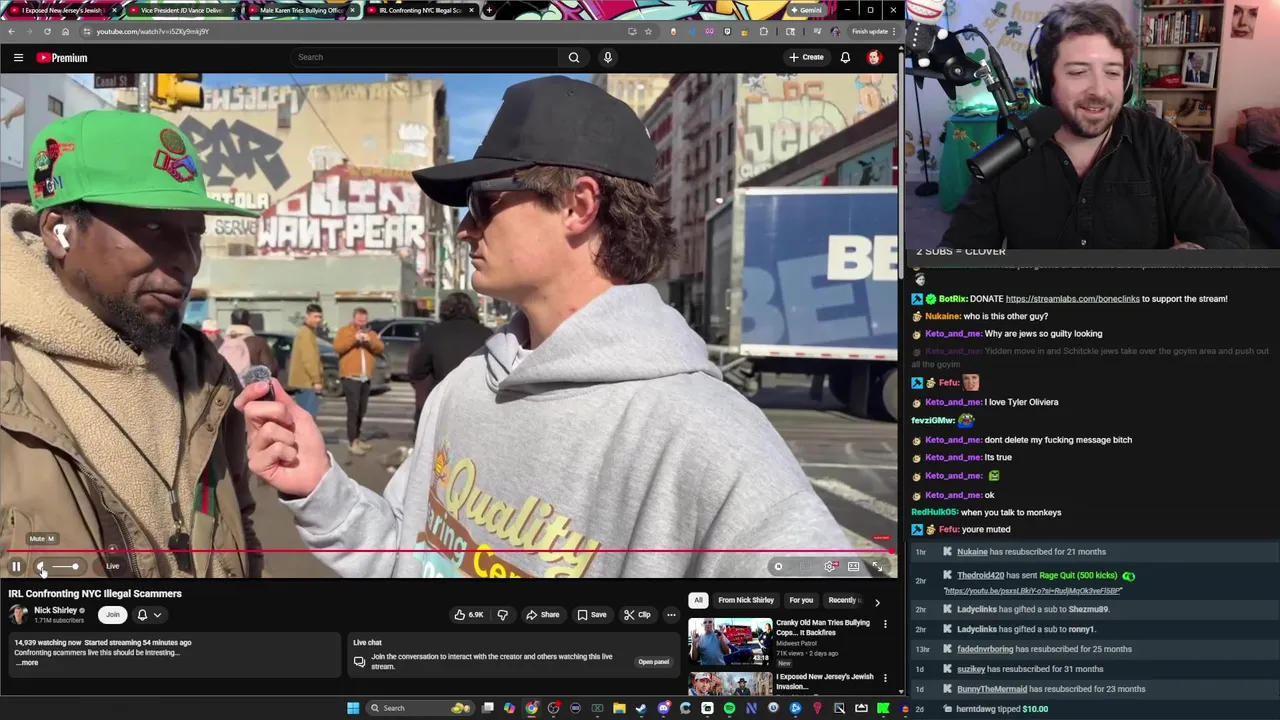Viewport: 1280px width, 720px height.
Task: Open Windows Start menu
Action: [353, 708]
